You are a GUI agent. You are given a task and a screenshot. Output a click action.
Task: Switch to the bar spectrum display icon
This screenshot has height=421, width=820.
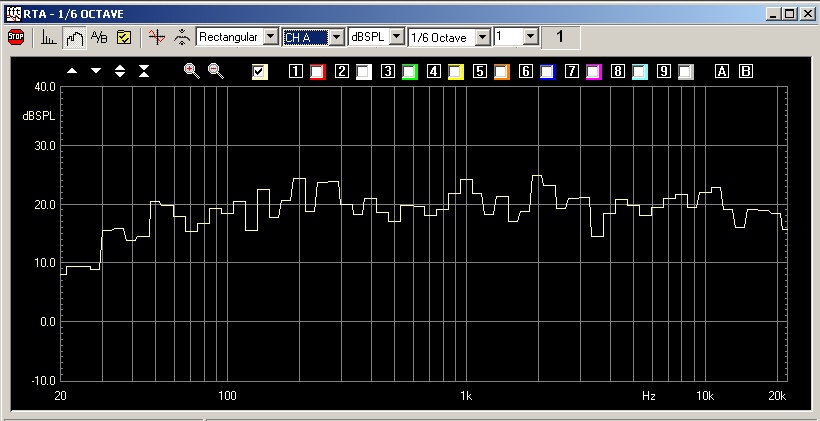tap(49, 37)
